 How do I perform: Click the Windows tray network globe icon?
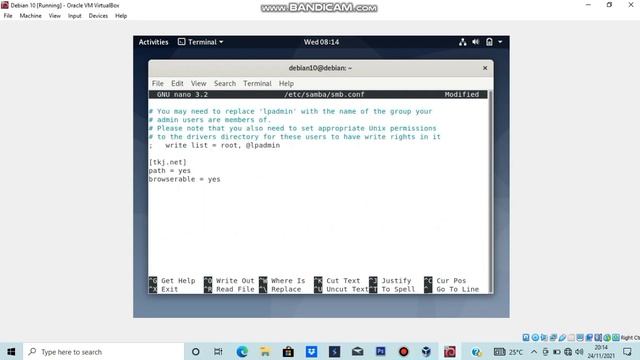click(x=568, y=351)
